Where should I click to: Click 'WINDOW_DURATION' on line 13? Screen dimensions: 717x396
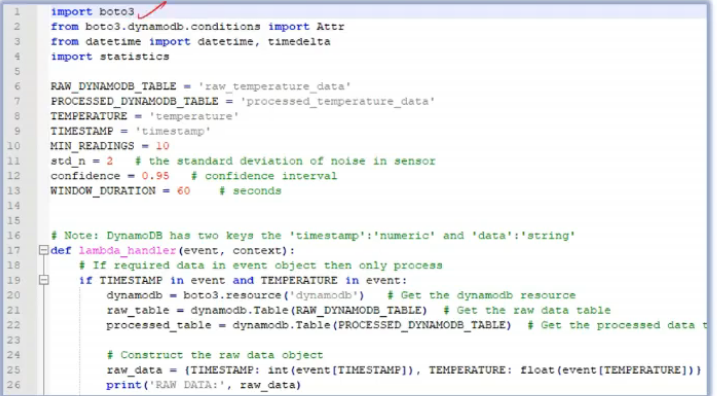pos(103,191)
